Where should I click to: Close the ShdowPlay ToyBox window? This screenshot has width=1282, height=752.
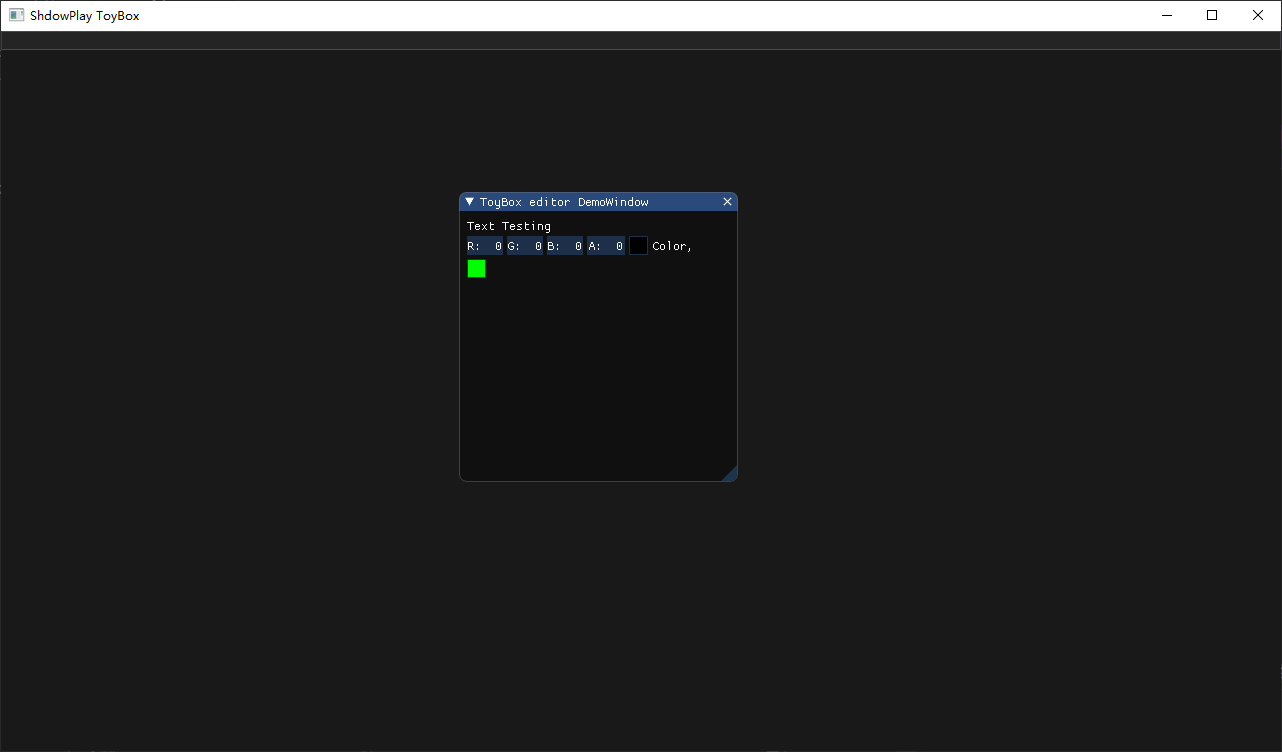coord(1258,15)
